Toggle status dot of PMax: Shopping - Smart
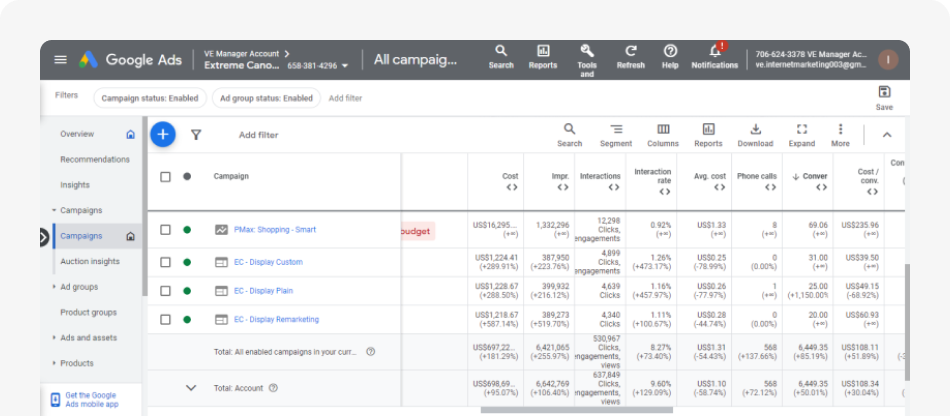The width and height of the screenshot is (950, 416). point(187,230)
